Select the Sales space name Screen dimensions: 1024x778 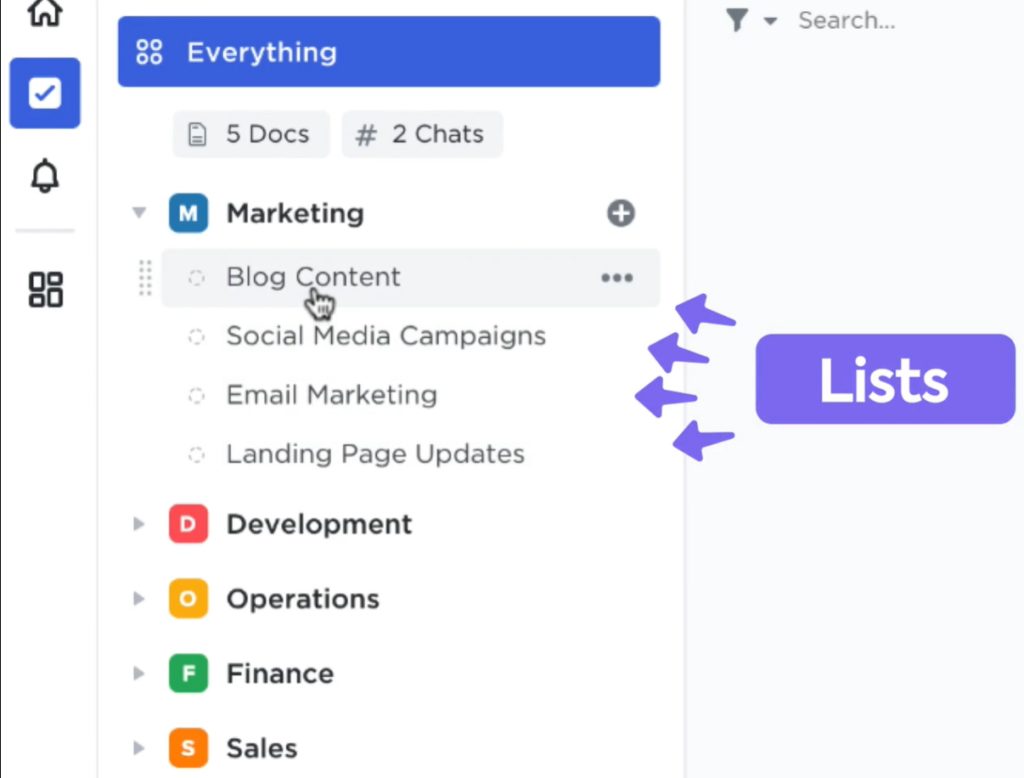tap(261, 747)
